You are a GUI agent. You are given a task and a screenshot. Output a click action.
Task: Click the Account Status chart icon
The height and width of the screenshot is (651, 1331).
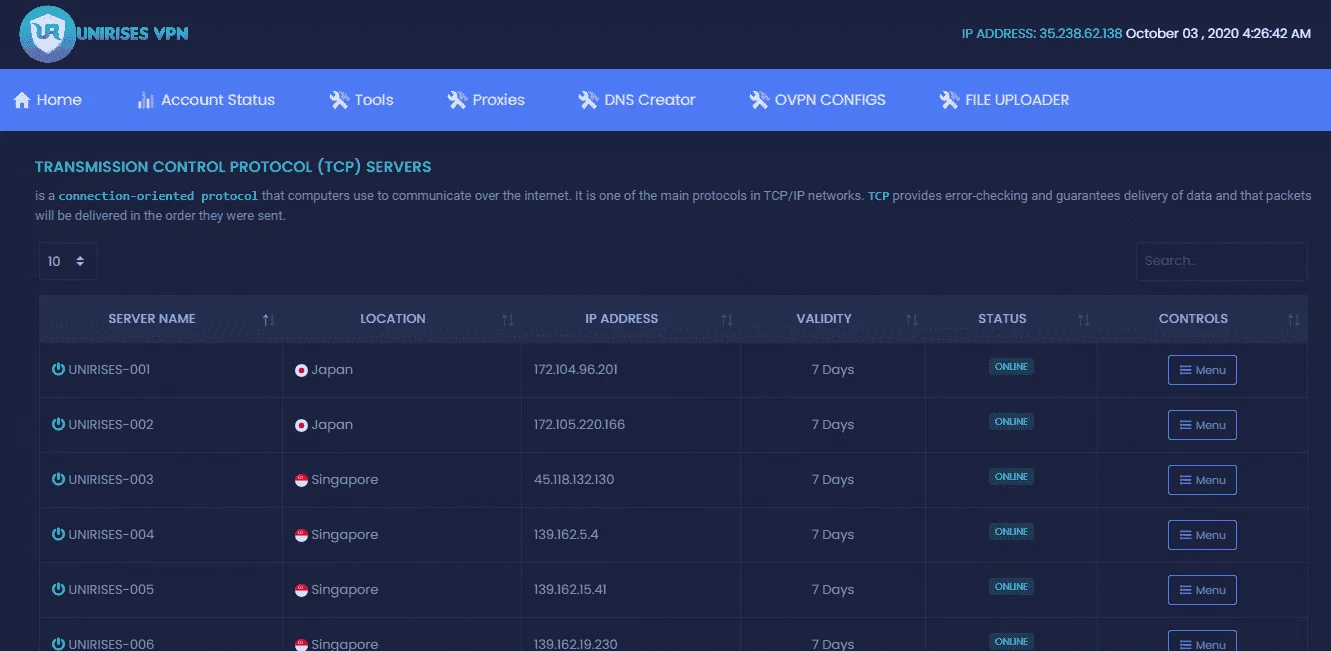click(146, 100)
